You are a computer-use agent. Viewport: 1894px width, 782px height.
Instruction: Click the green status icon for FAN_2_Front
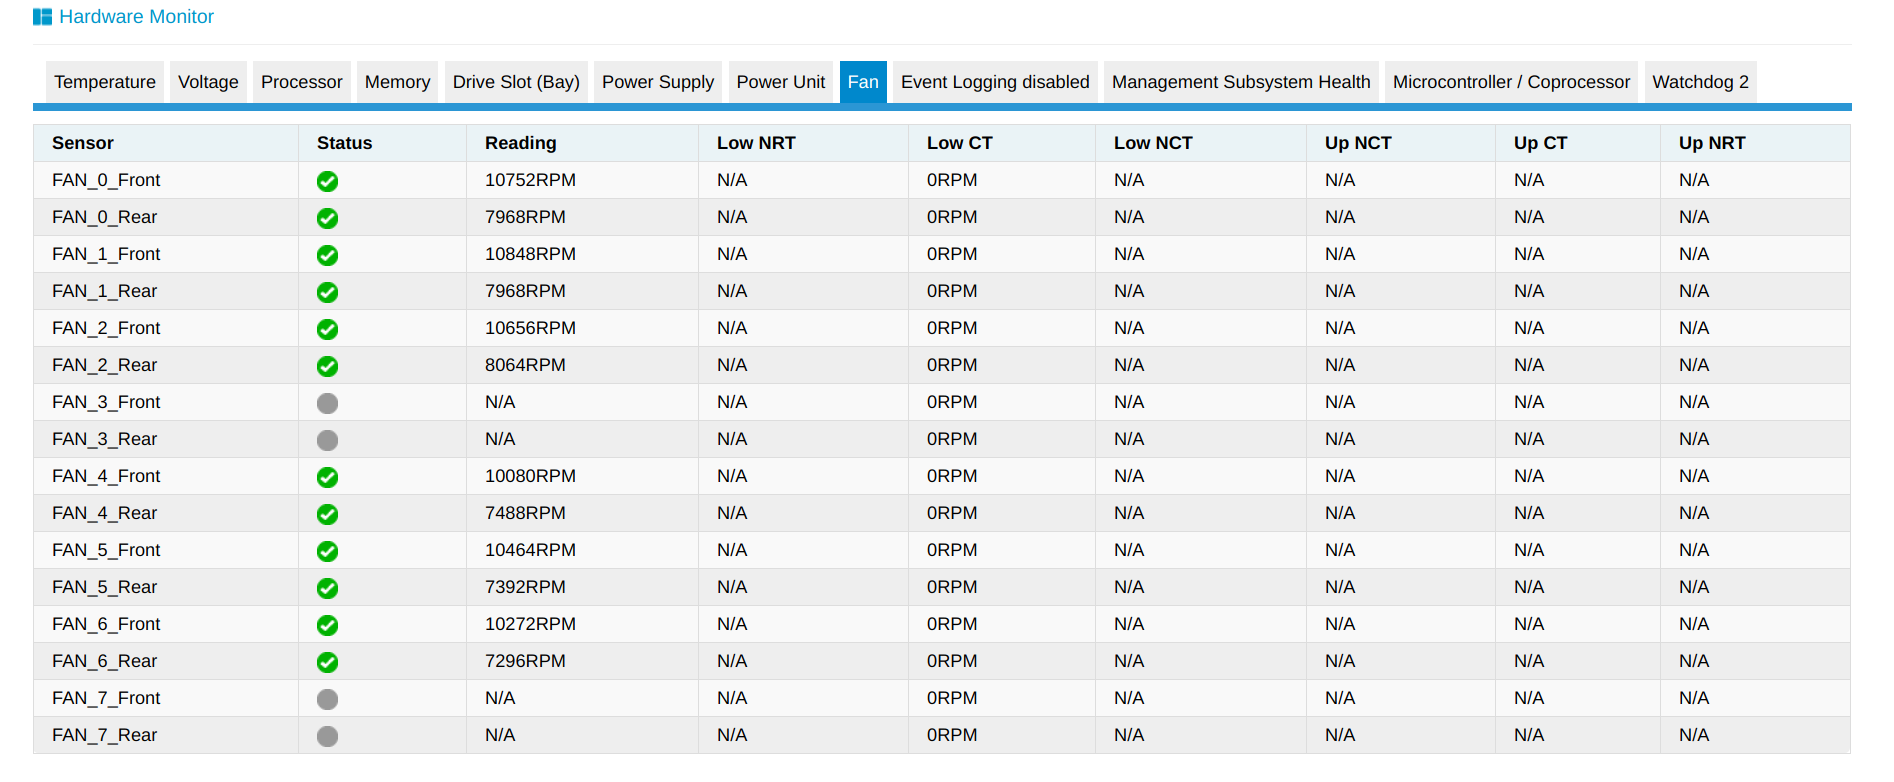[x=327, y=329]
